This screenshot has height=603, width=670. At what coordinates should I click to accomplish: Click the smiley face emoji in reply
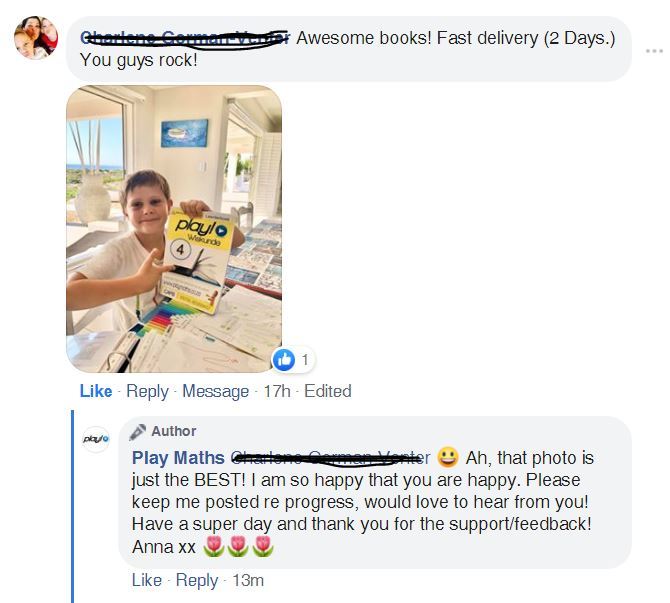[447, 457]
